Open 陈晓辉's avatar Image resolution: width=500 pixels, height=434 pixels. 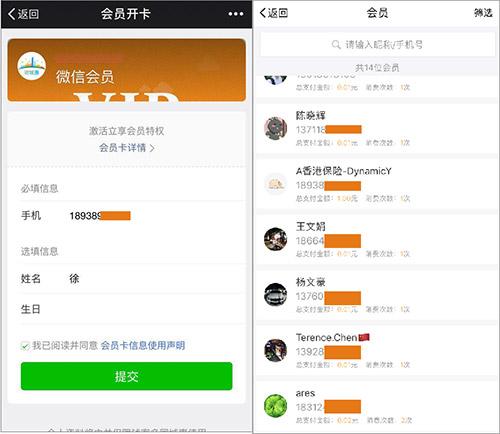coord(275,128)
